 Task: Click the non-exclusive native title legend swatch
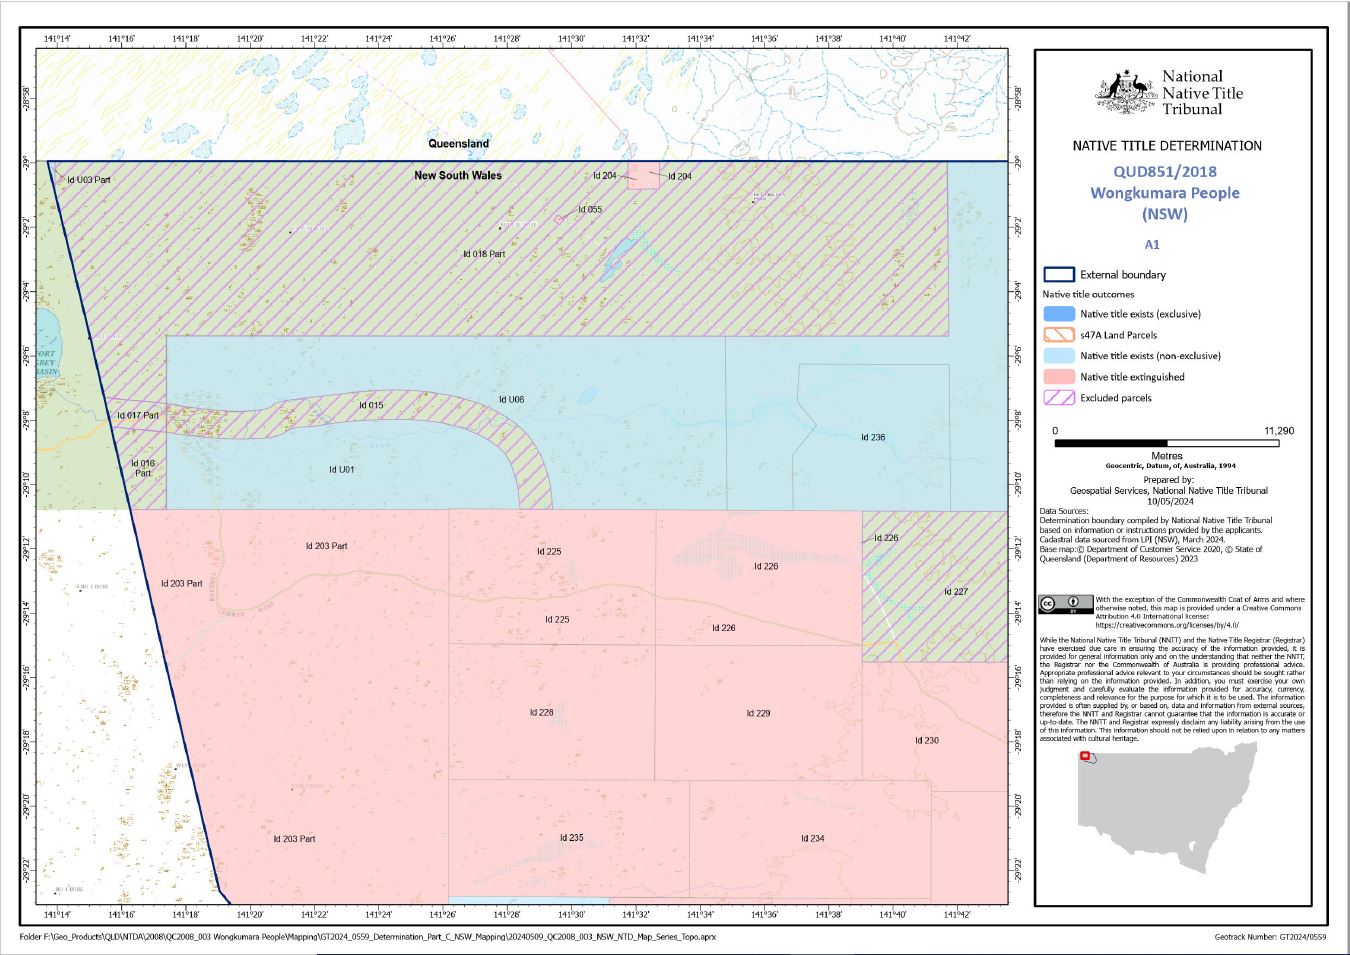(1058, 356)
